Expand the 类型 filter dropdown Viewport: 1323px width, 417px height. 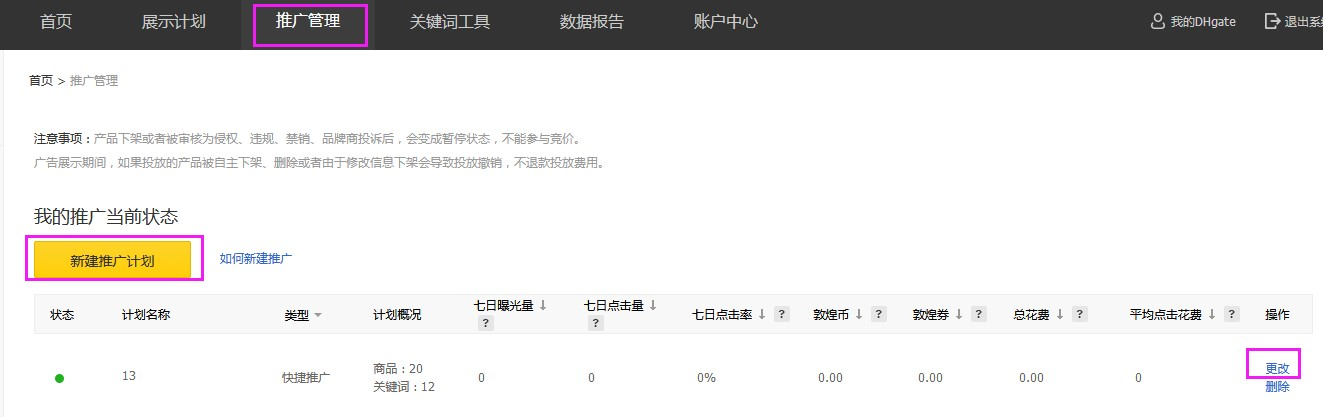coord(318,315)
